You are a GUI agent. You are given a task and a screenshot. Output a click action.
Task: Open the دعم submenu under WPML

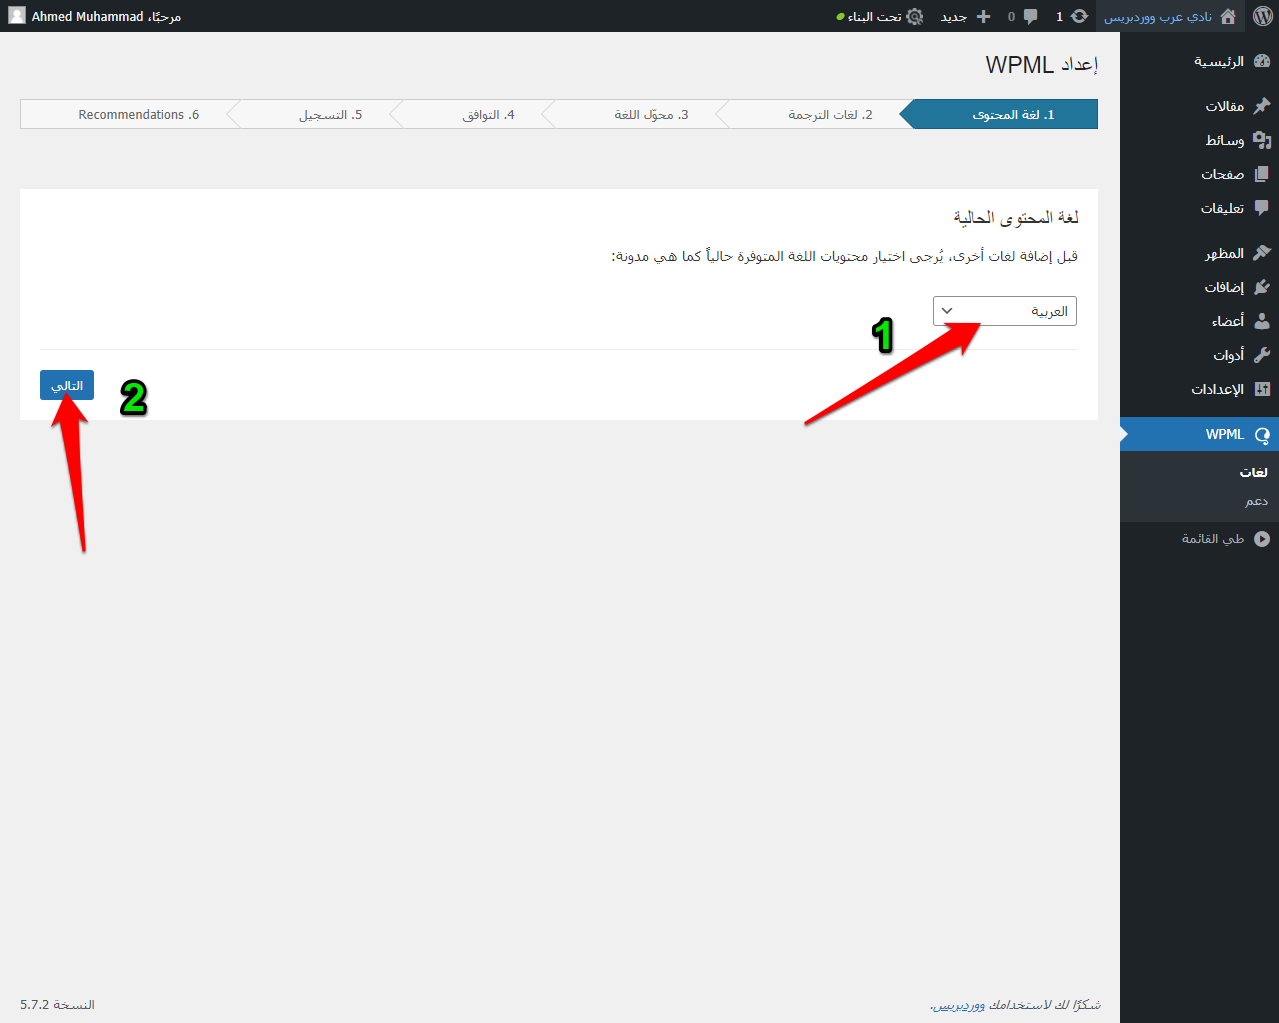point(1256,501)
